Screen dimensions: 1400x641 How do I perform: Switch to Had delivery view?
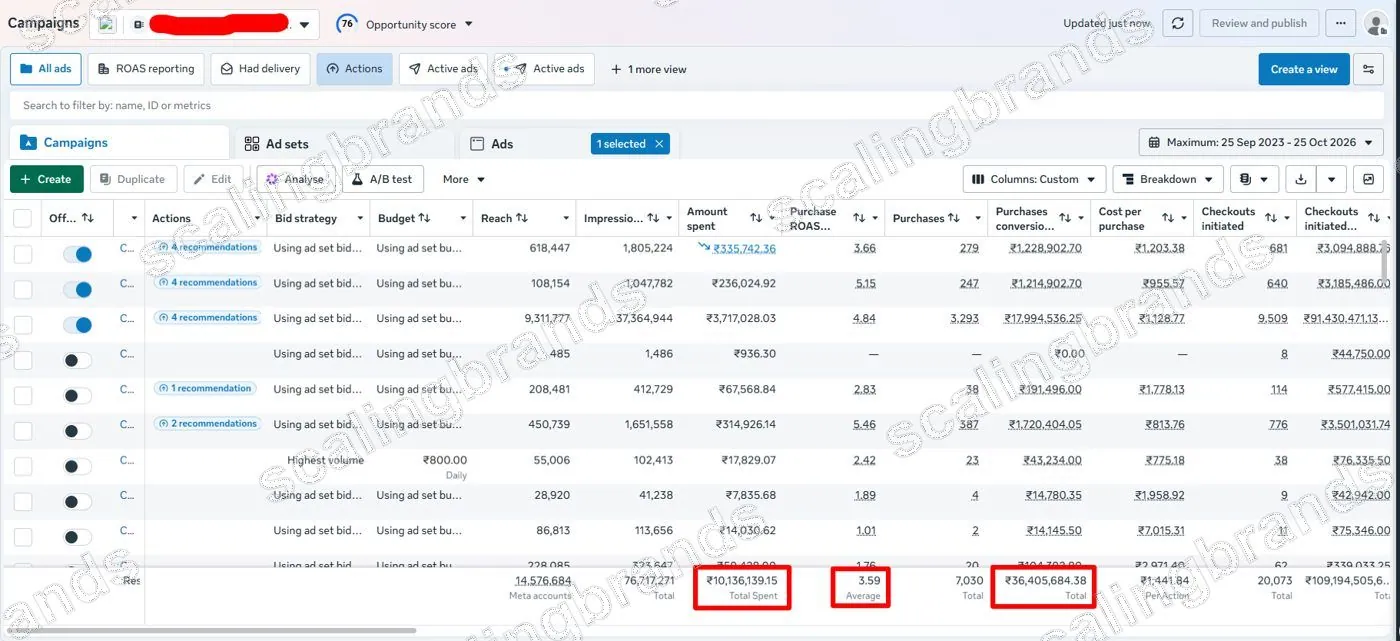(260, 69)
